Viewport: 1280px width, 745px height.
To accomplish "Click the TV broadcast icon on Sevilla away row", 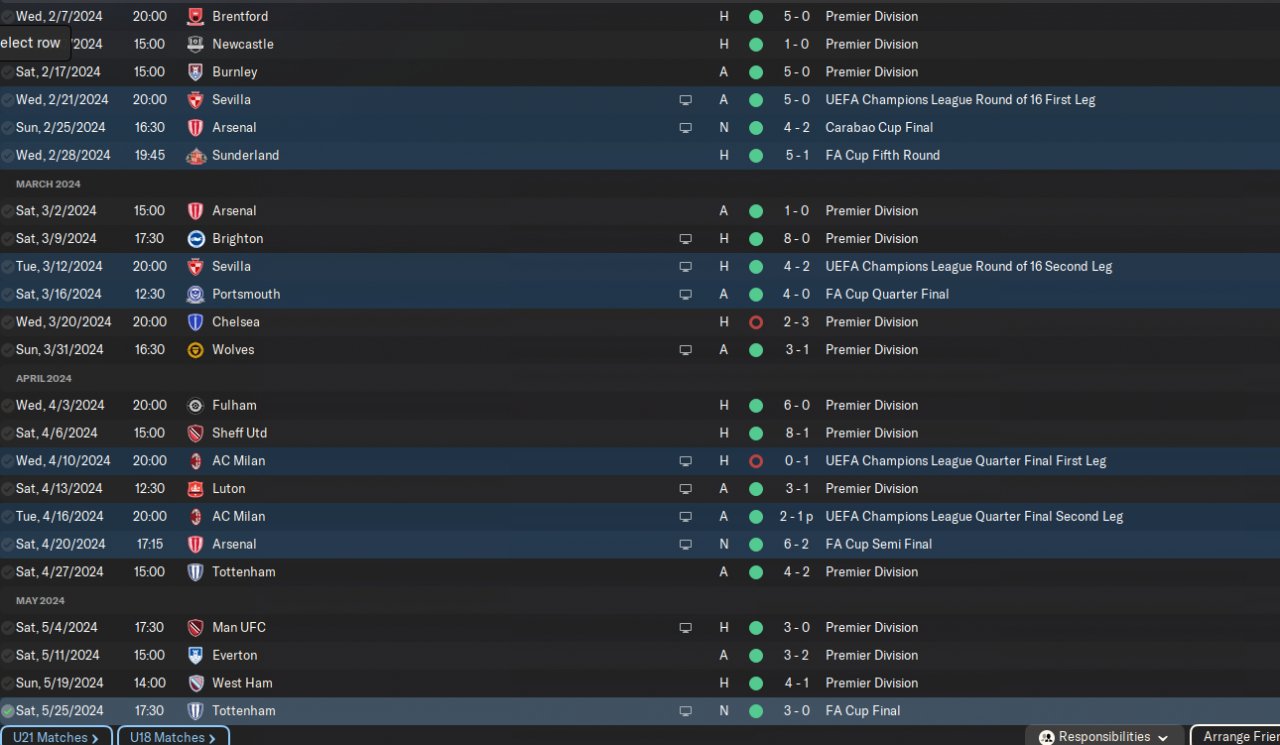I will 685,100.
